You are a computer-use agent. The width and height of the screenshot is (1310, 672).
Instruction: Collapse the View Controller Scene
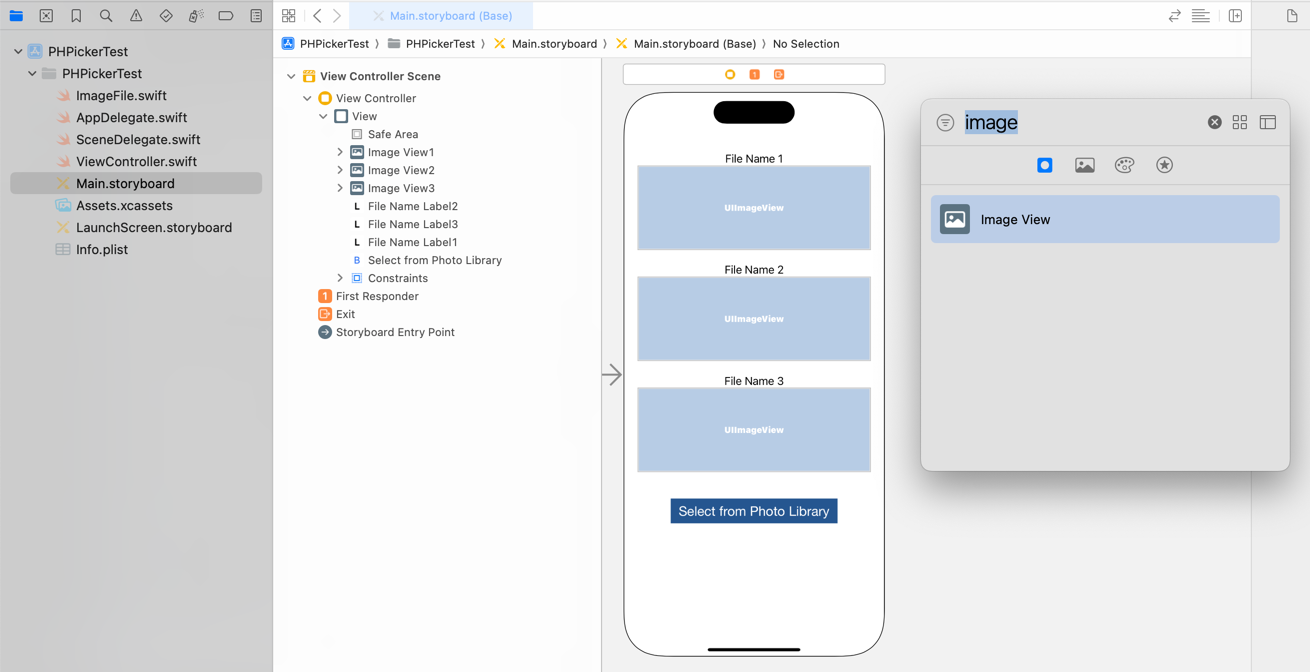point(291,76)
